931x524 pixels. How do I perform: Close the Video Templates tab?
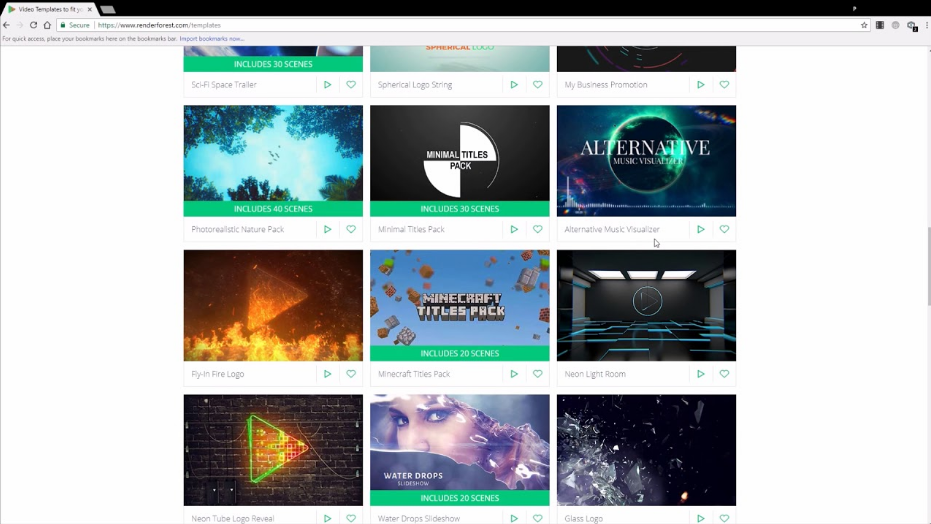(x=90, y=9)
